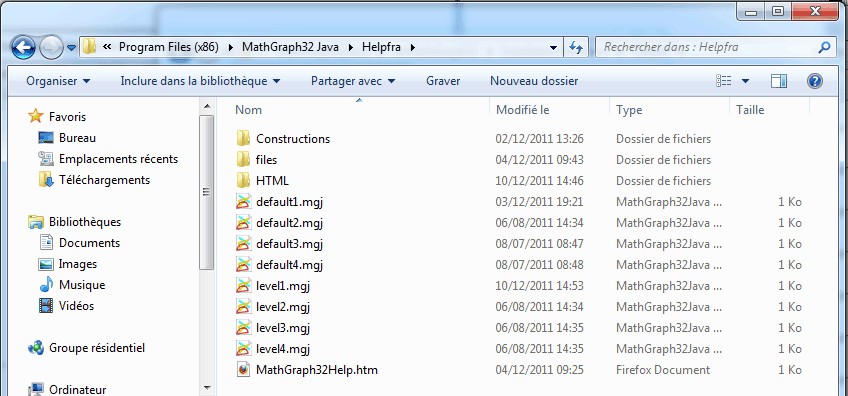
Task: Click the navigation pane scrollbar thumb
Action: [x=206, y=192]
